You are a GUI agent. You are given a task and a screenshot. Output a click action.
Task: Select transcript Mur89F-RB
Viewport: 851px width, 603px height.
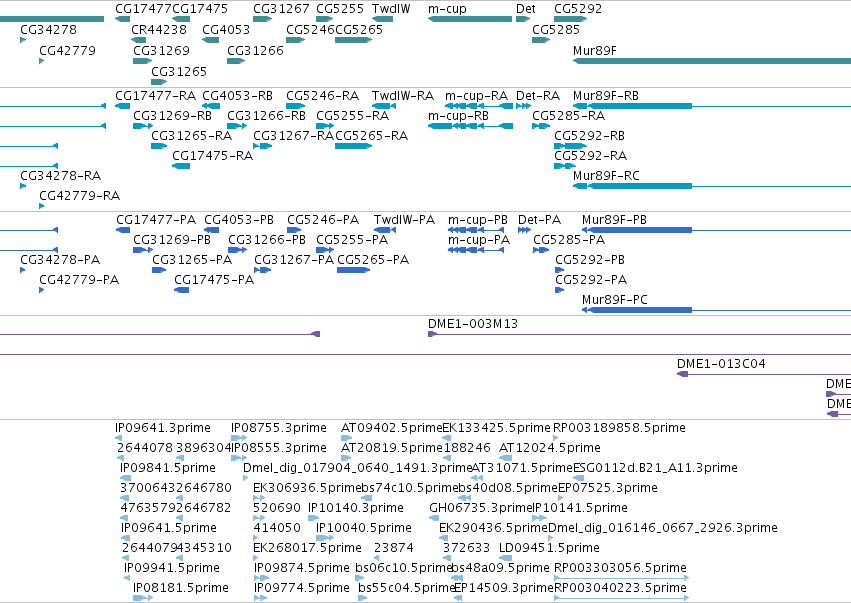[x=606, y=96]
